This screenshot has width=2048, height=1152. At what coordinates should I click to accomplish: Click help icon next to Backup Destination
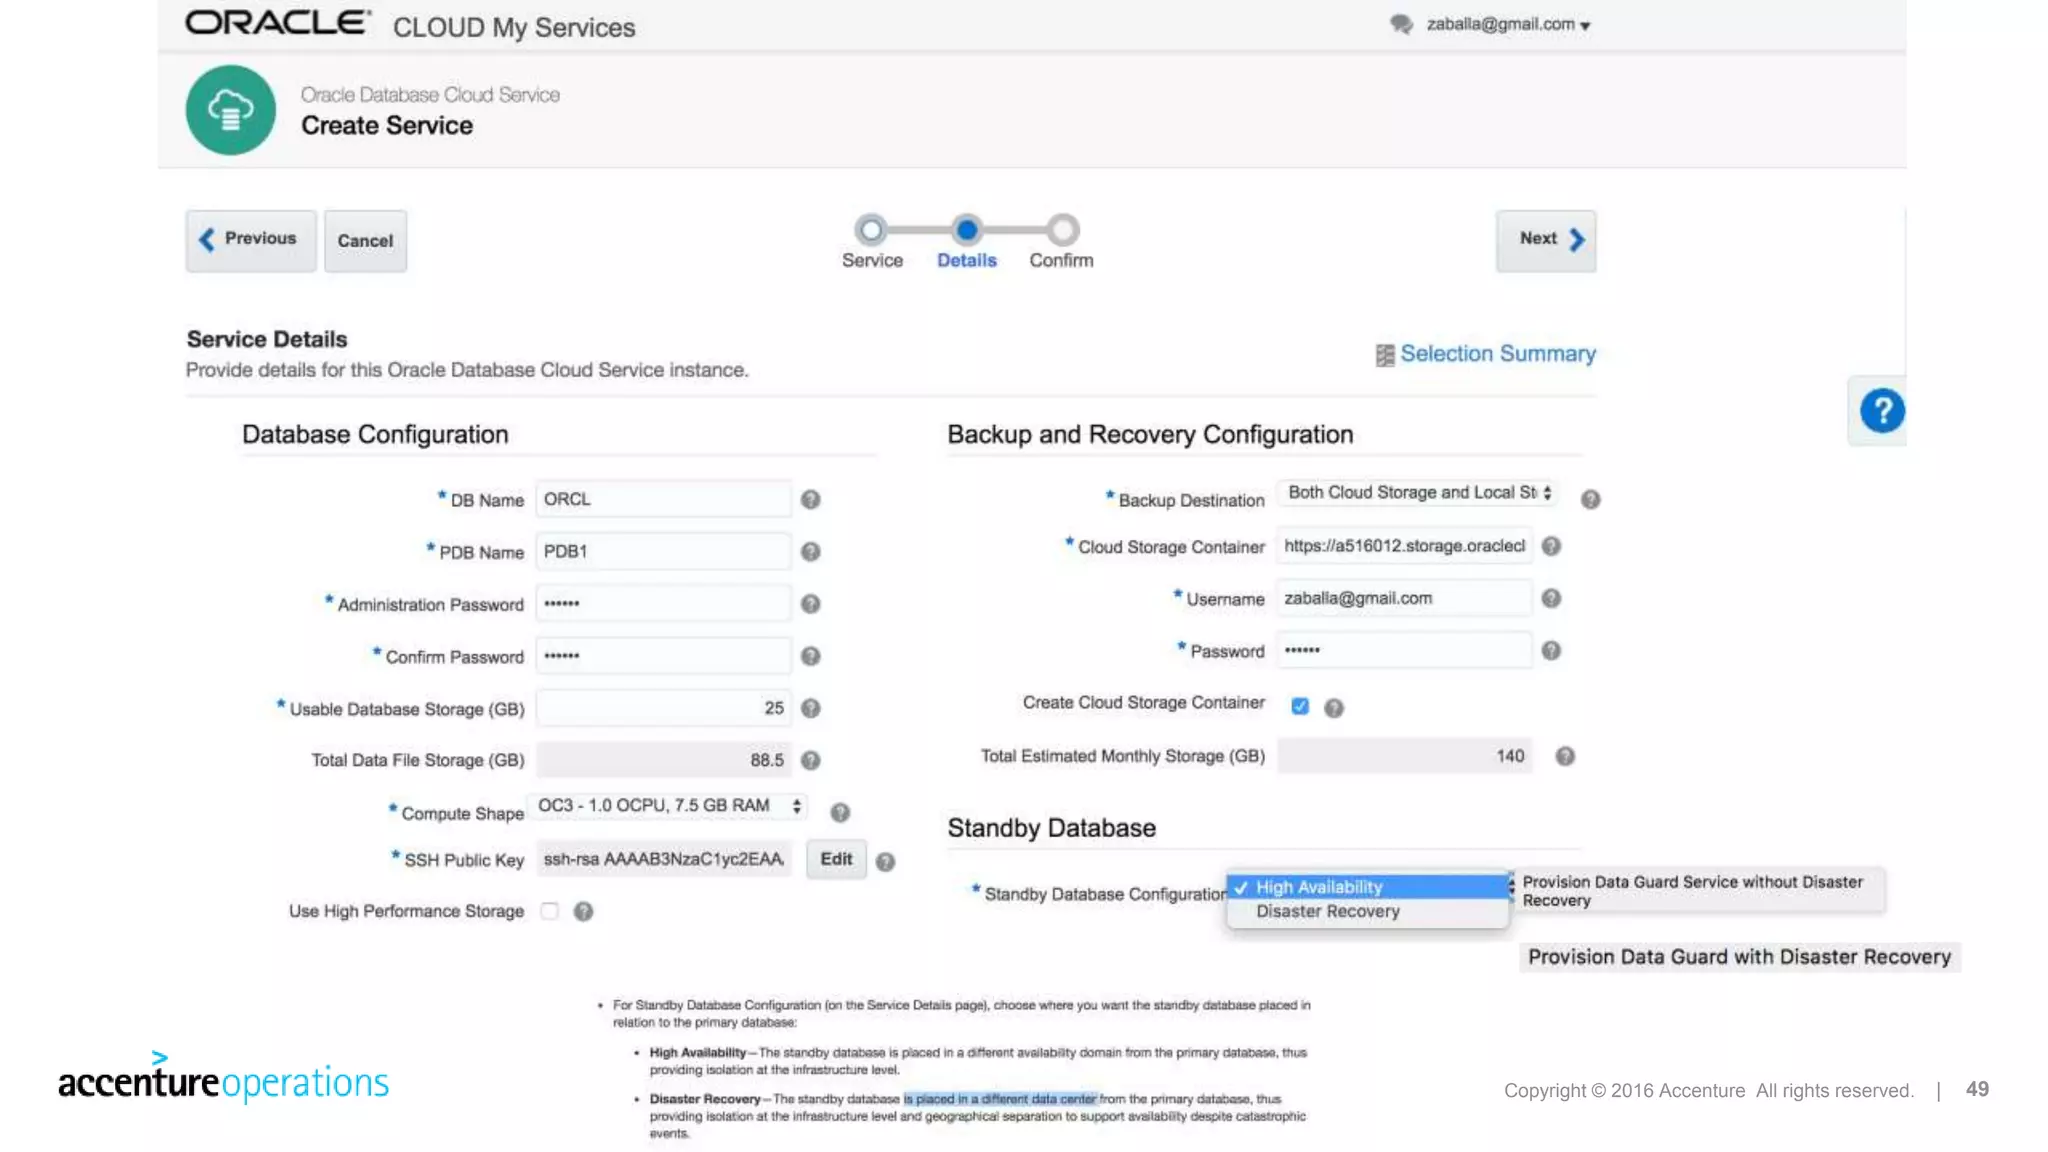point(1590,499)
